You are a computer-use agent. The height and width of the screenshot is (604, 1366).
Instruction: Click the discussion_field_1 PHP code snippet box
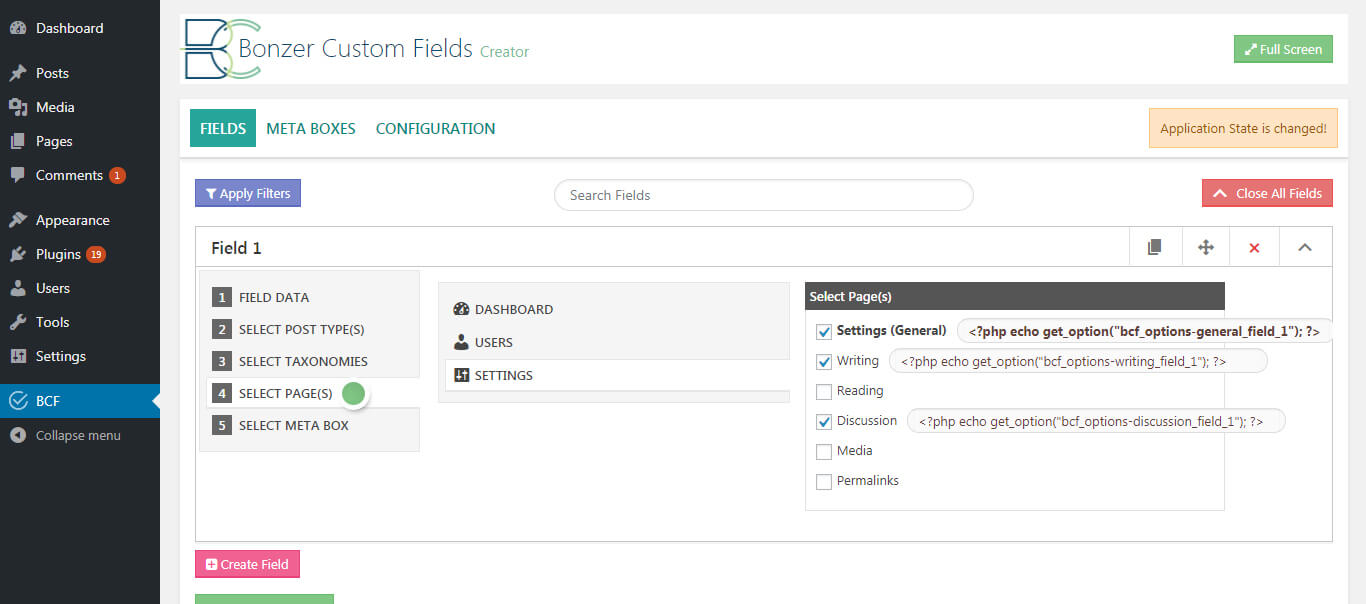(x=1096, y=421)
